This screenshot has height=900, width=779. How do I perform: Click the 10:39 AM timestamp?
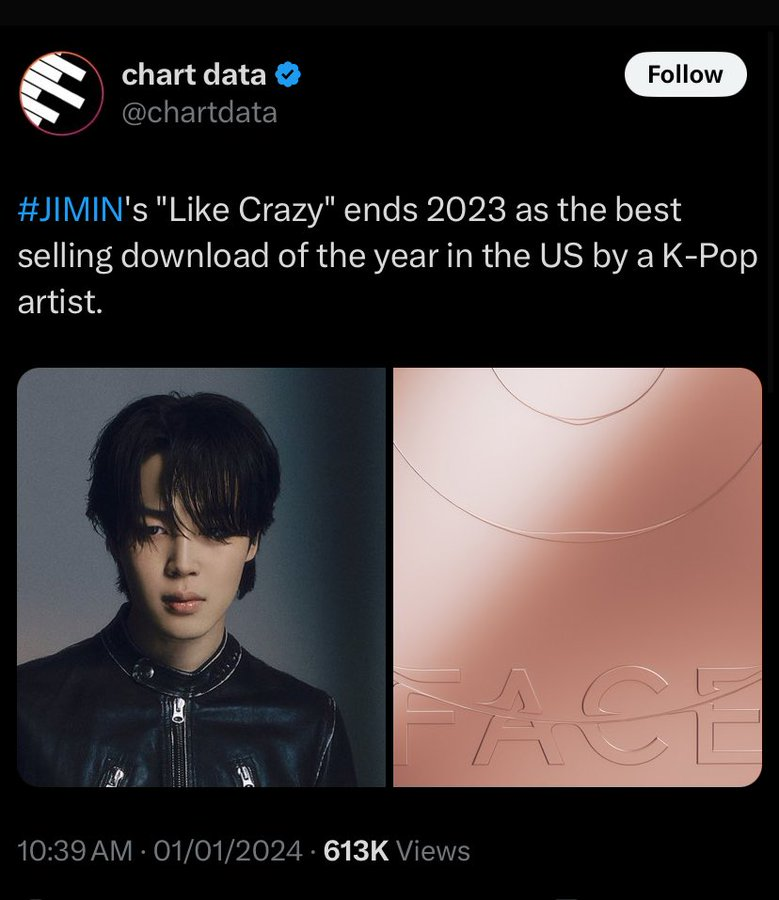coord(75,851)
